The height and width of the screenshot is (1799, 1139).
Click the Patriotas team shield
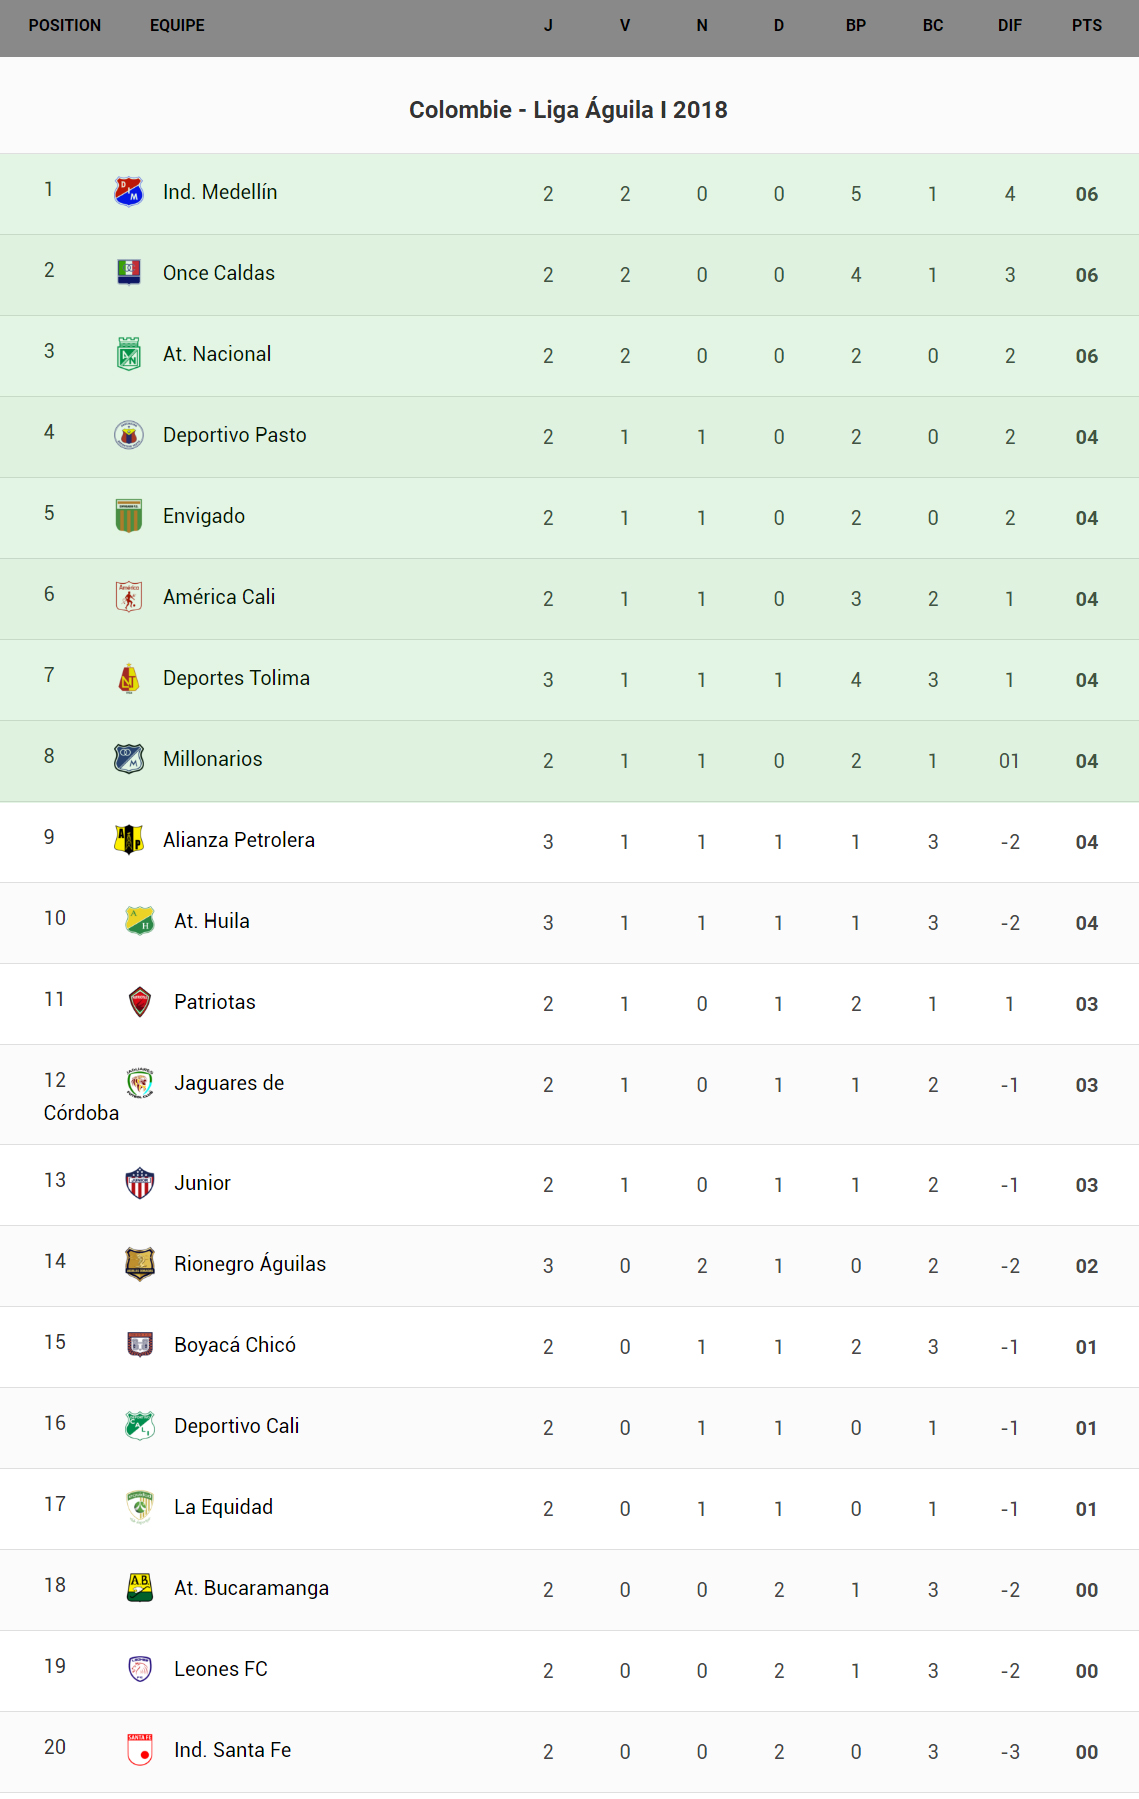click(x=140, y=1001)
